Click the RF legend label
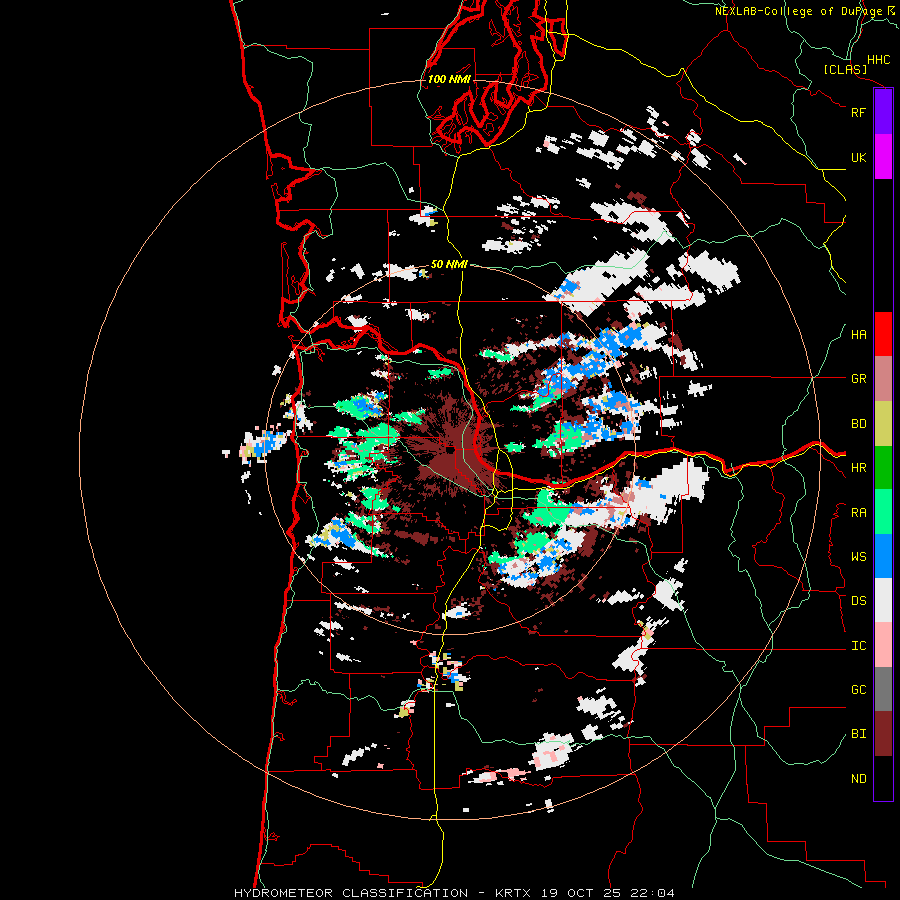This screenshot has width=900, height=900. coord(858,112)
